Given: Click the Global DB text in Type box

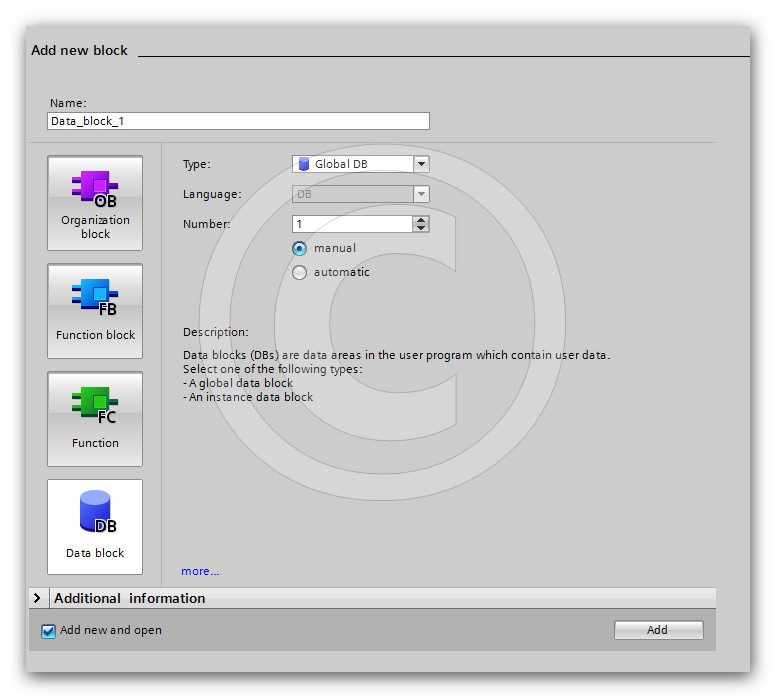Looking at the screenshot, I should tap(341, 164).
